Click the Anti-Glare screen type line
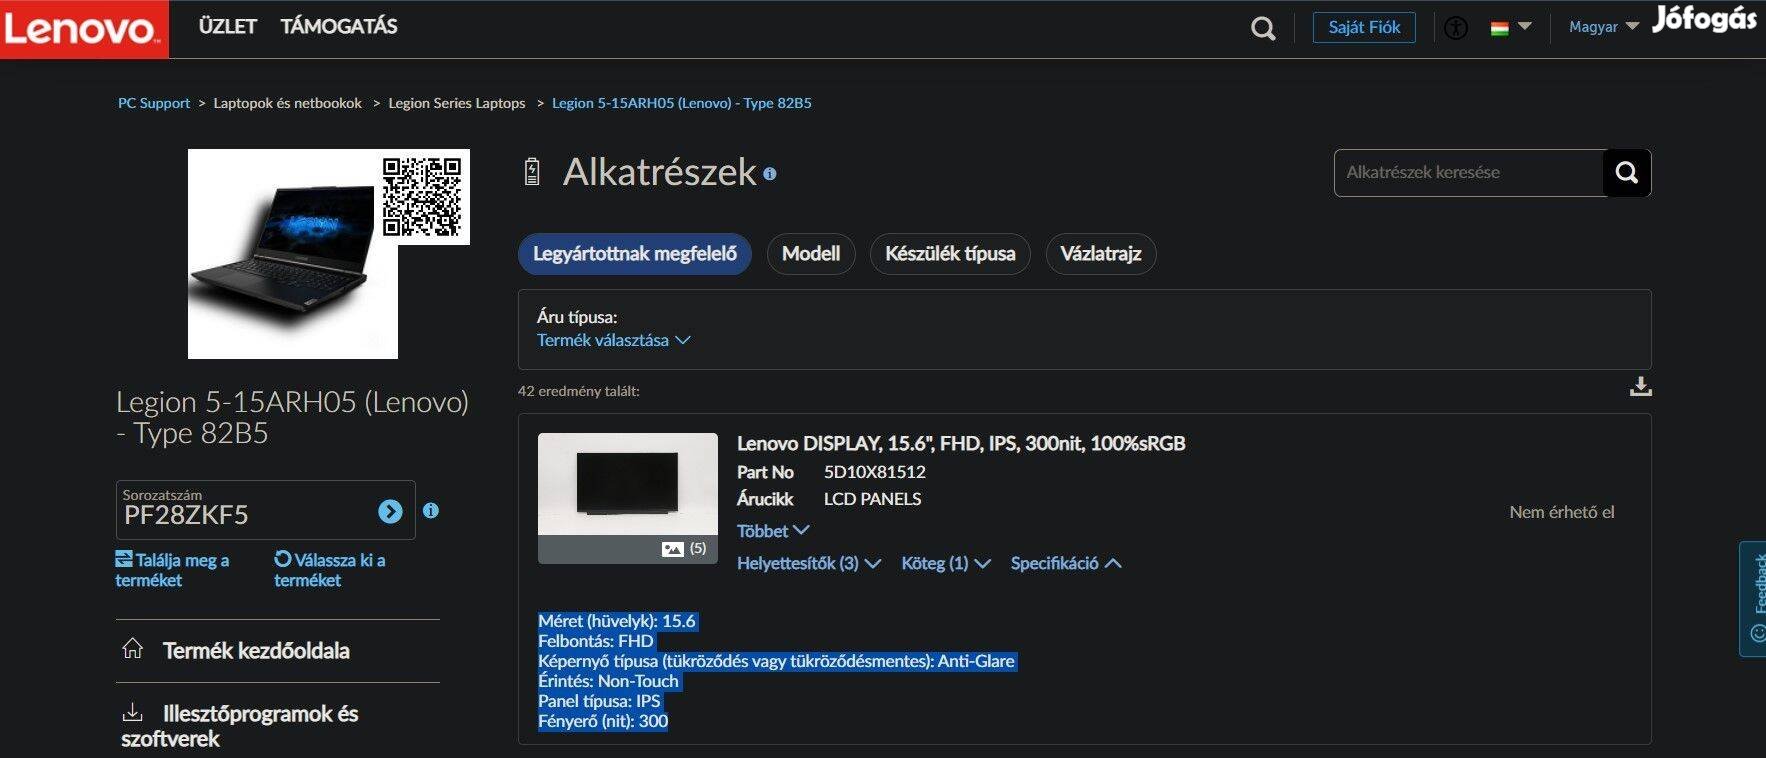This screenshot has height=758, width=1766. (x=776, y=661)
